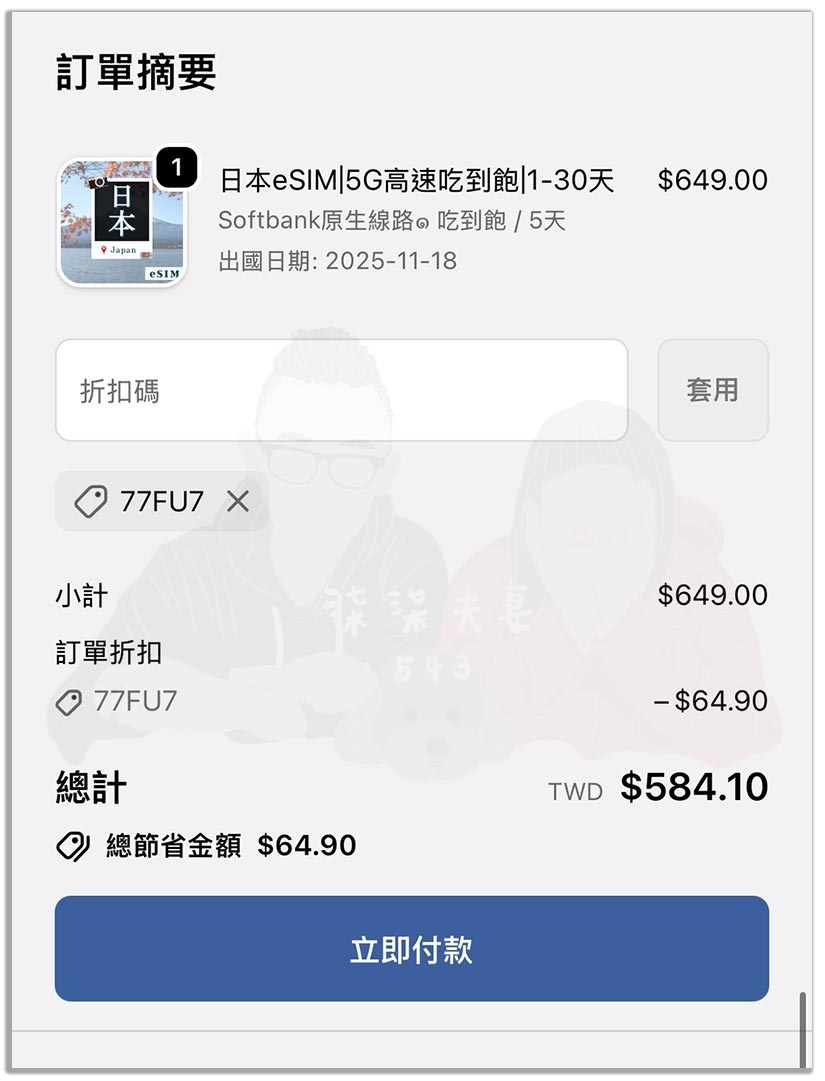Screen dimensions: 825x1081
Task: Apply discount with the 套用 button
Action: [713, 390]
